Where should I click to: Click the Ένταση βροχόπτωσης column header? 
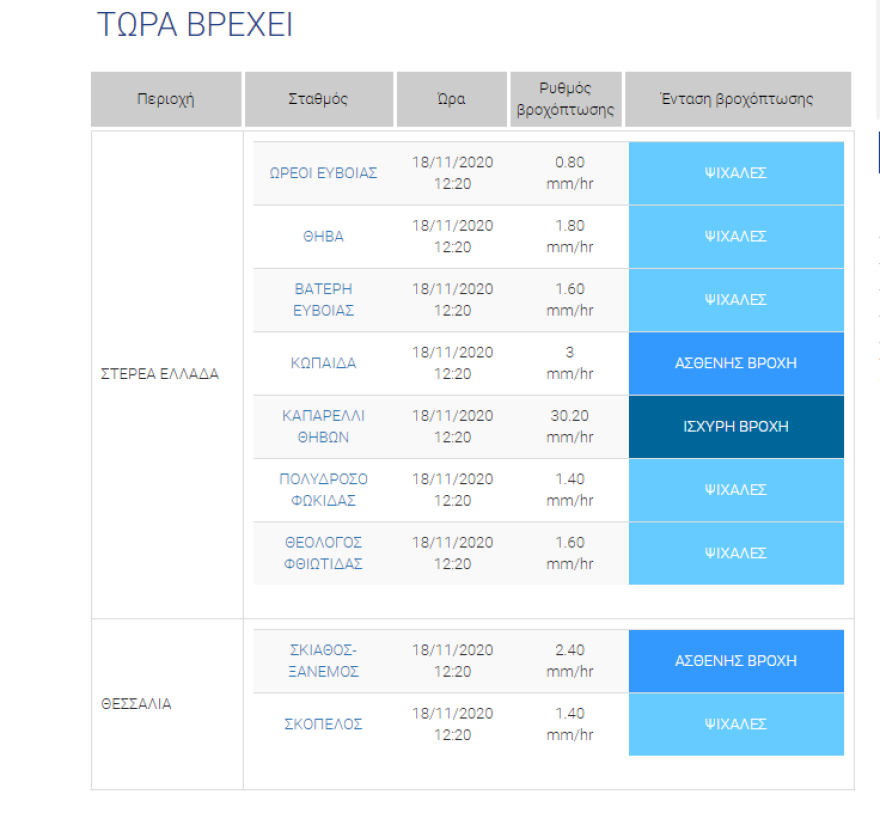pyautogui.click(x=737, y=99)
